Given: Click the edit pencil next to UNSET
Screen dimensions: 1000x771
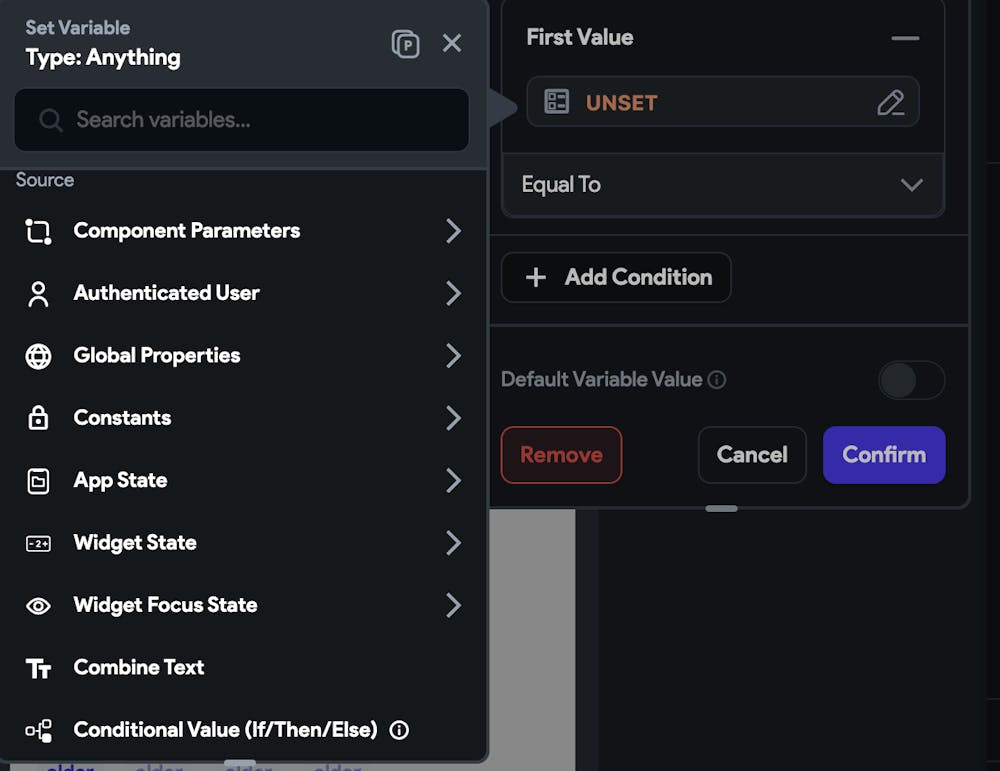Looking at the screenshot, I should tap(891, 102).
